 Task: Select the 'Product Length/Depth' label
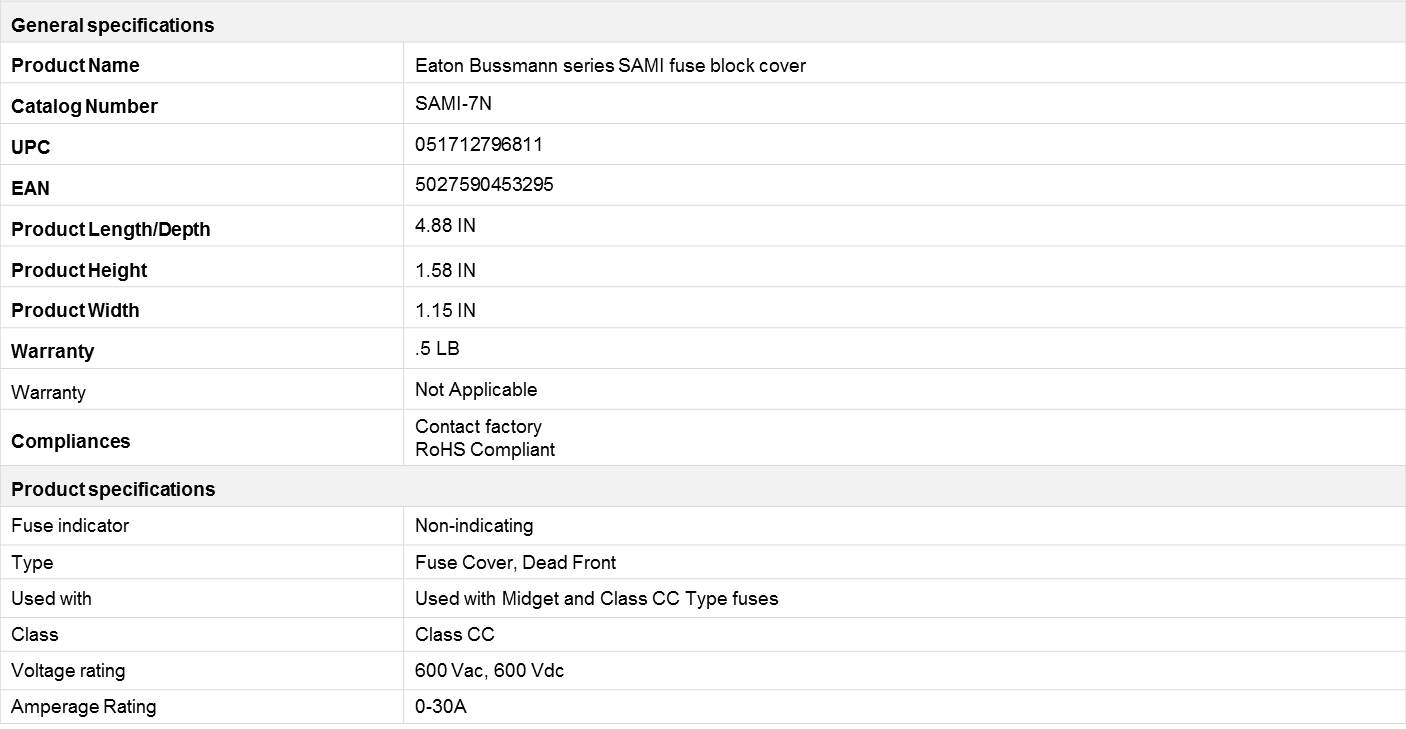111,230
